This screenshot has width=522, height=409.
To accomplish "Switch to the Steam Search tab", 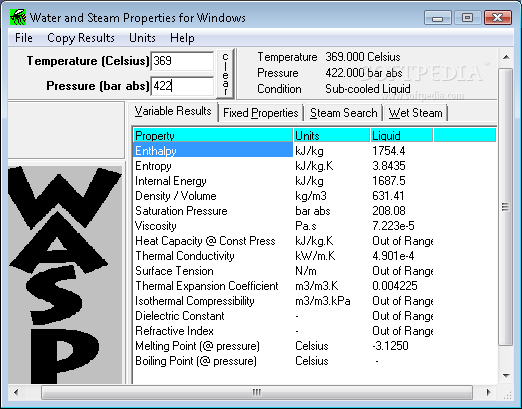I will (x=343, y=113).
